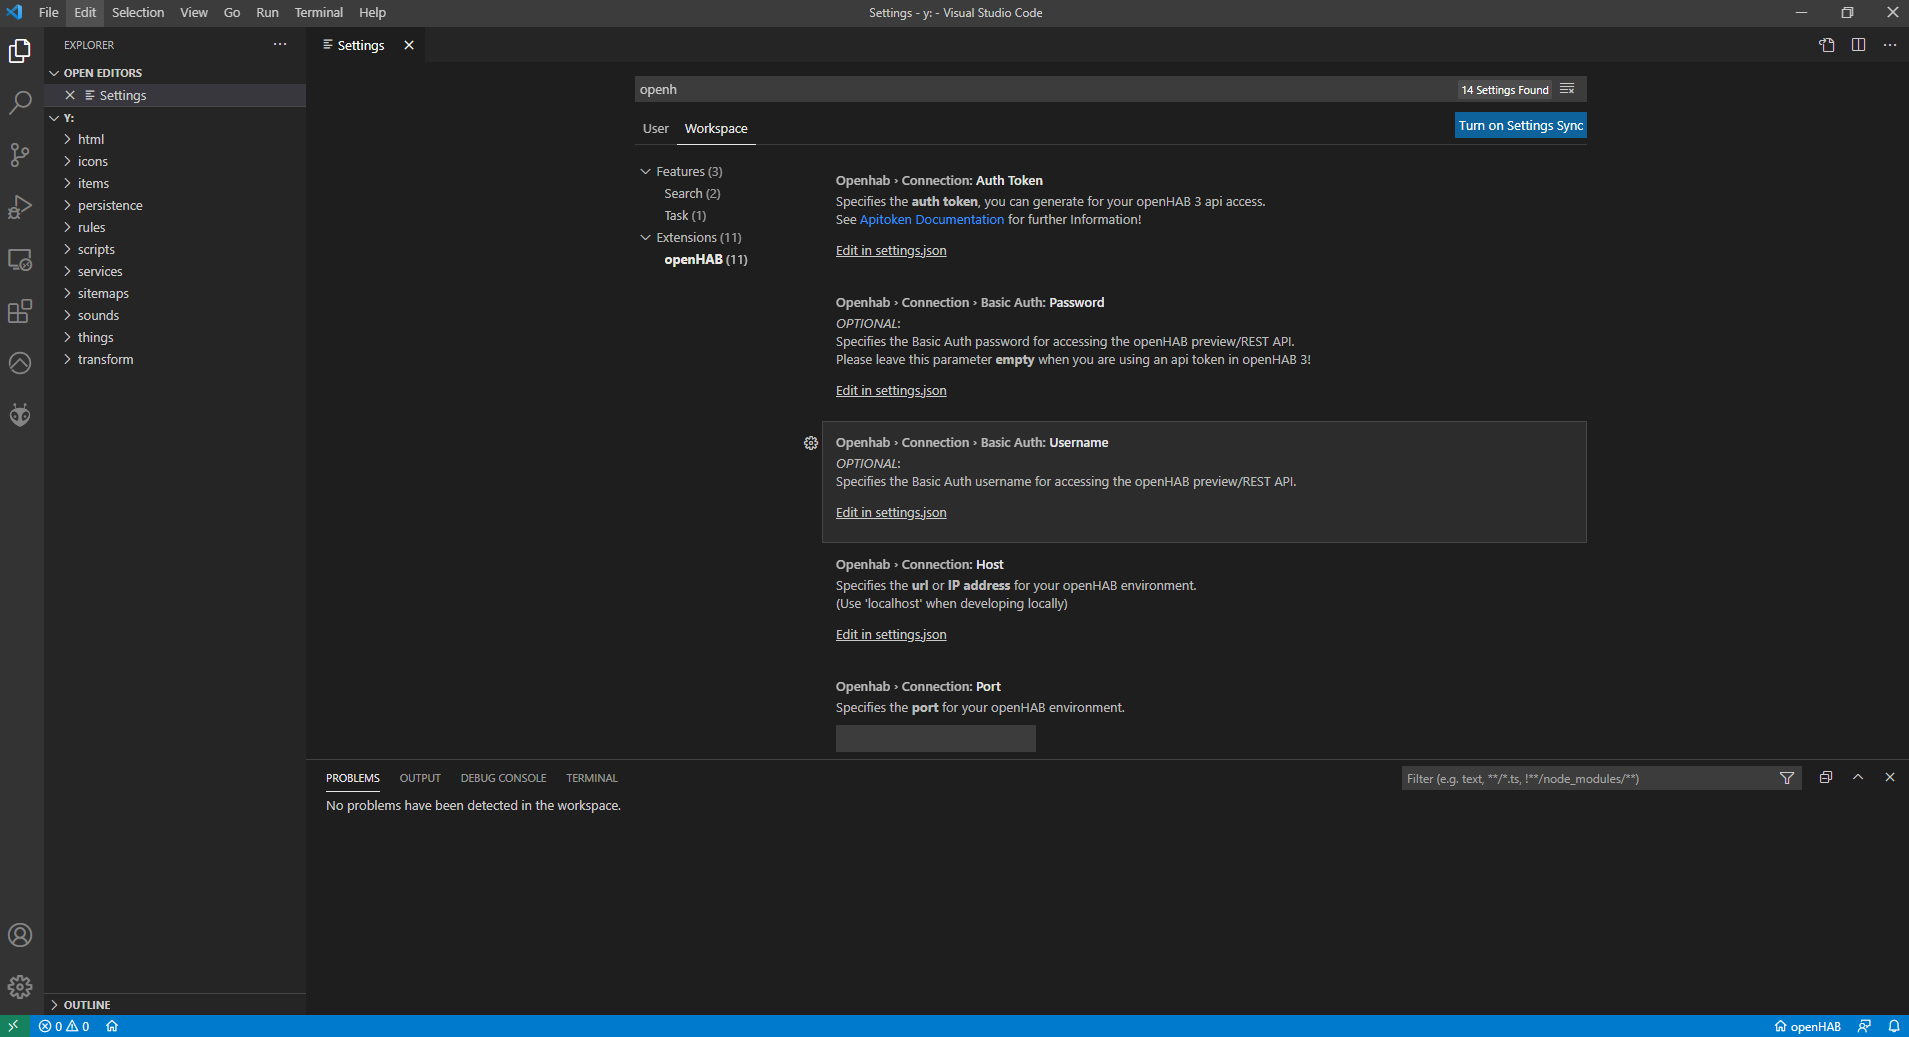The width and height of the screenshot is (1909, 1037).
Task: Maximize the panel with up chevron
Action: pyautogui.click(x=1858, y=777)
